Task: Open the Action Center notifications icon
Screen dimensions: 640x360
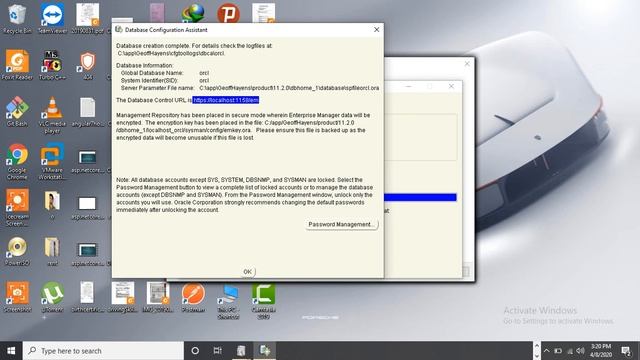Action: (x=626, y=351)
